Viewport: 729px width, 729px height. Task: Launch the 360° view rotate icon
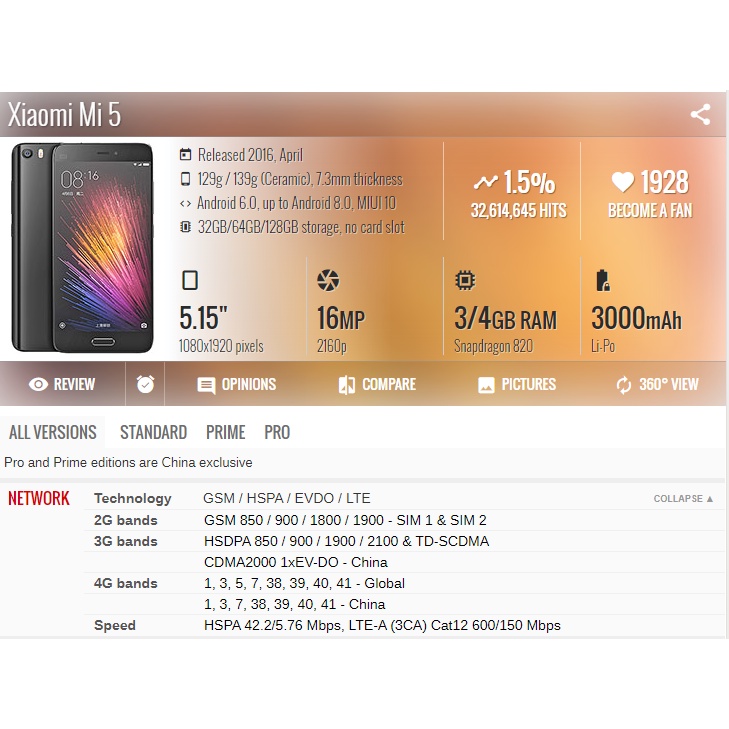click(x=623, y=385)
